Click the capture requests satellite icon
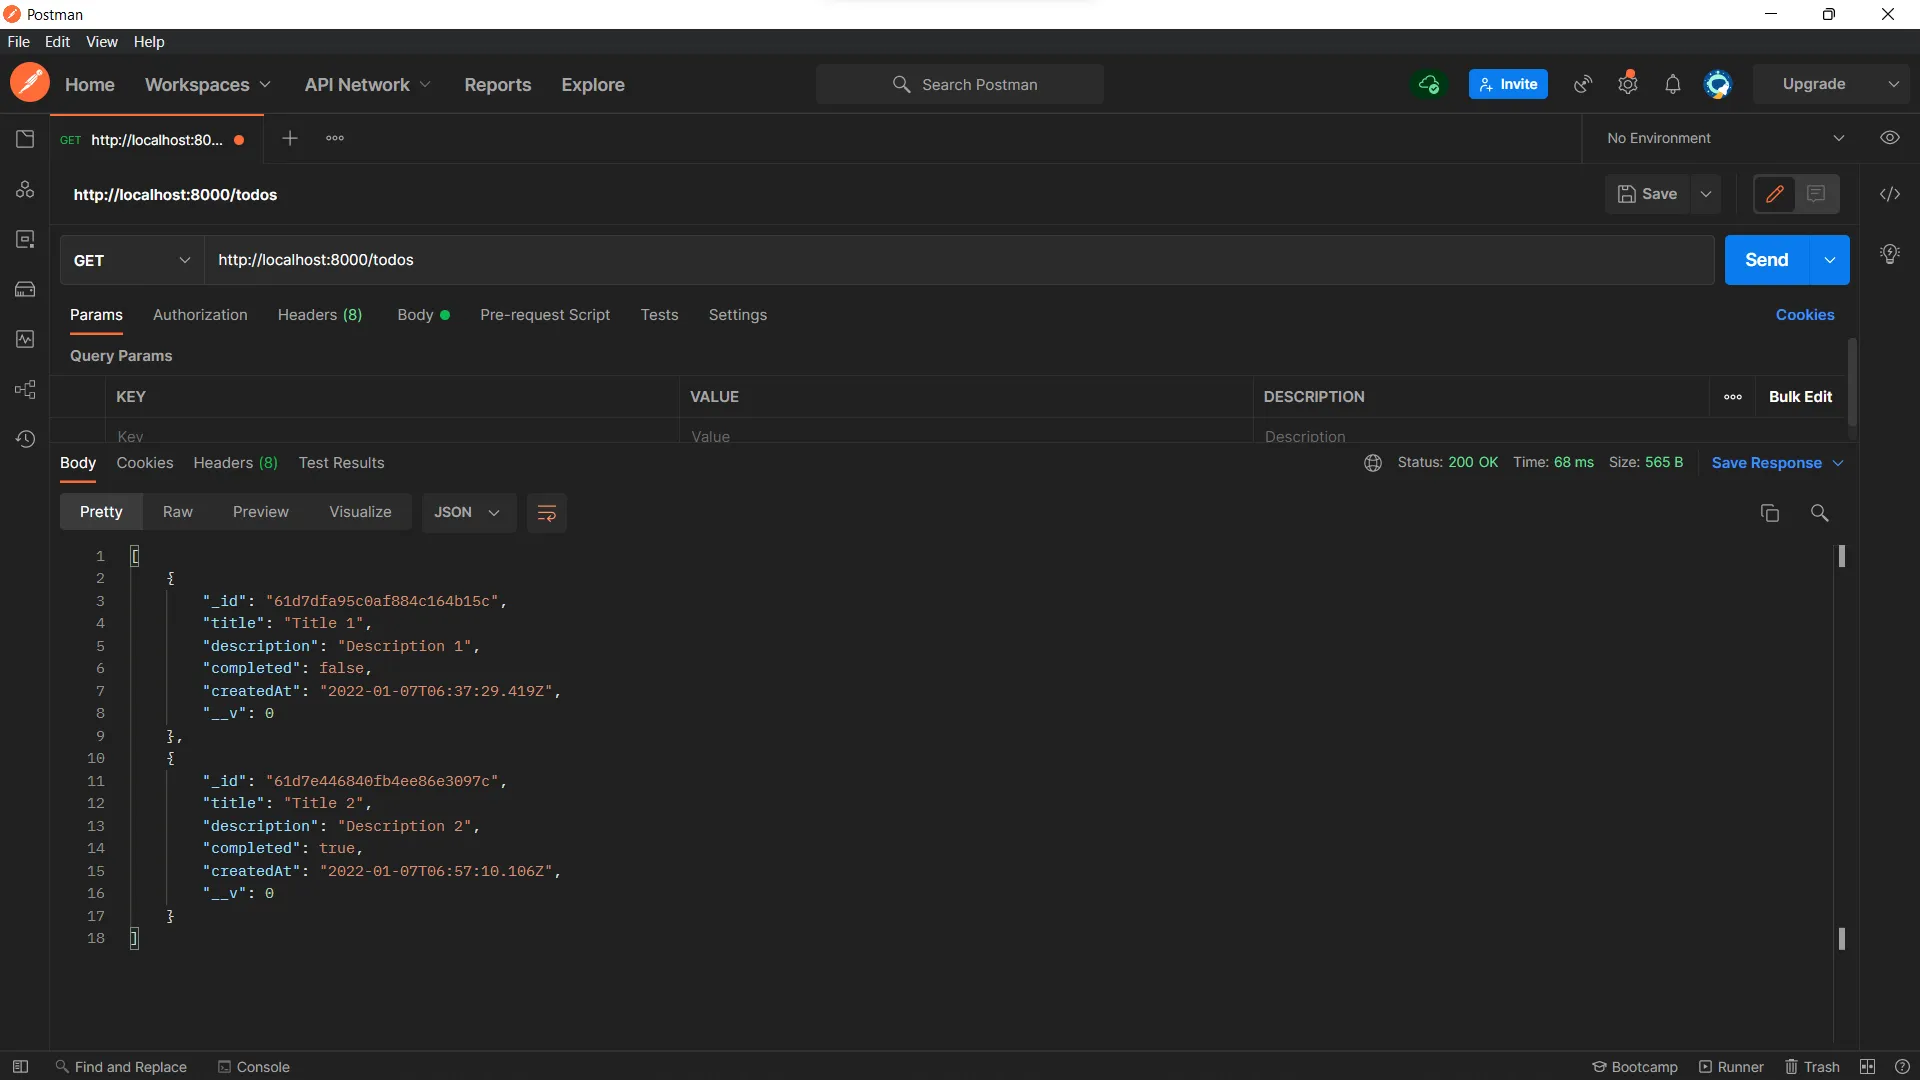 click(x=1583, y=84)
